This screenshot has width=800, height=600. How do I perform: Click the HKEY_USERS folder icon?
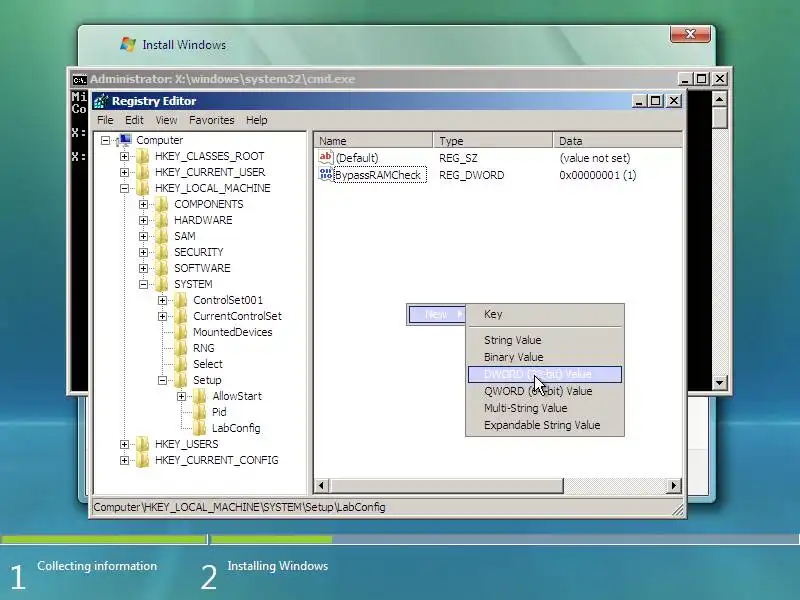(x=143, y=444)
